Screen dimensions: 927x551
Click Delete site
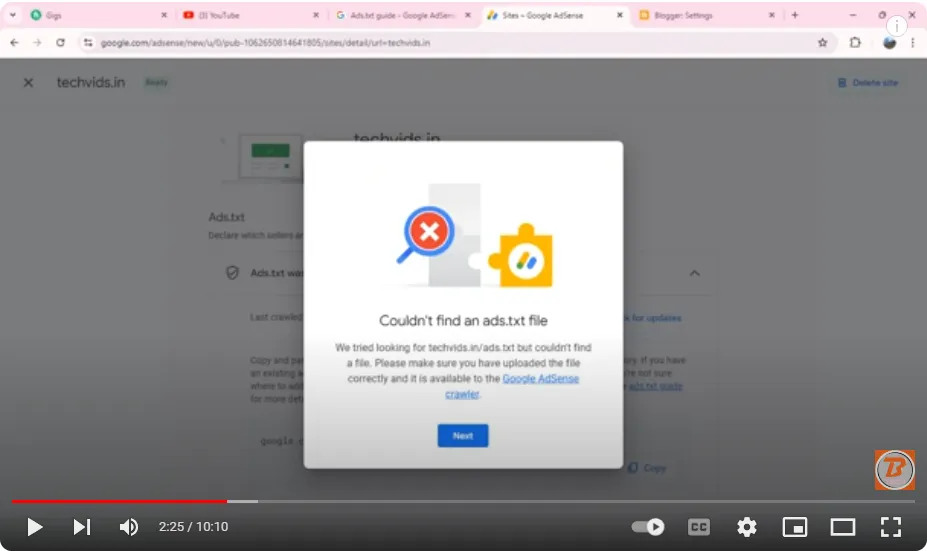pyautogui.click(x=868, y=83)
